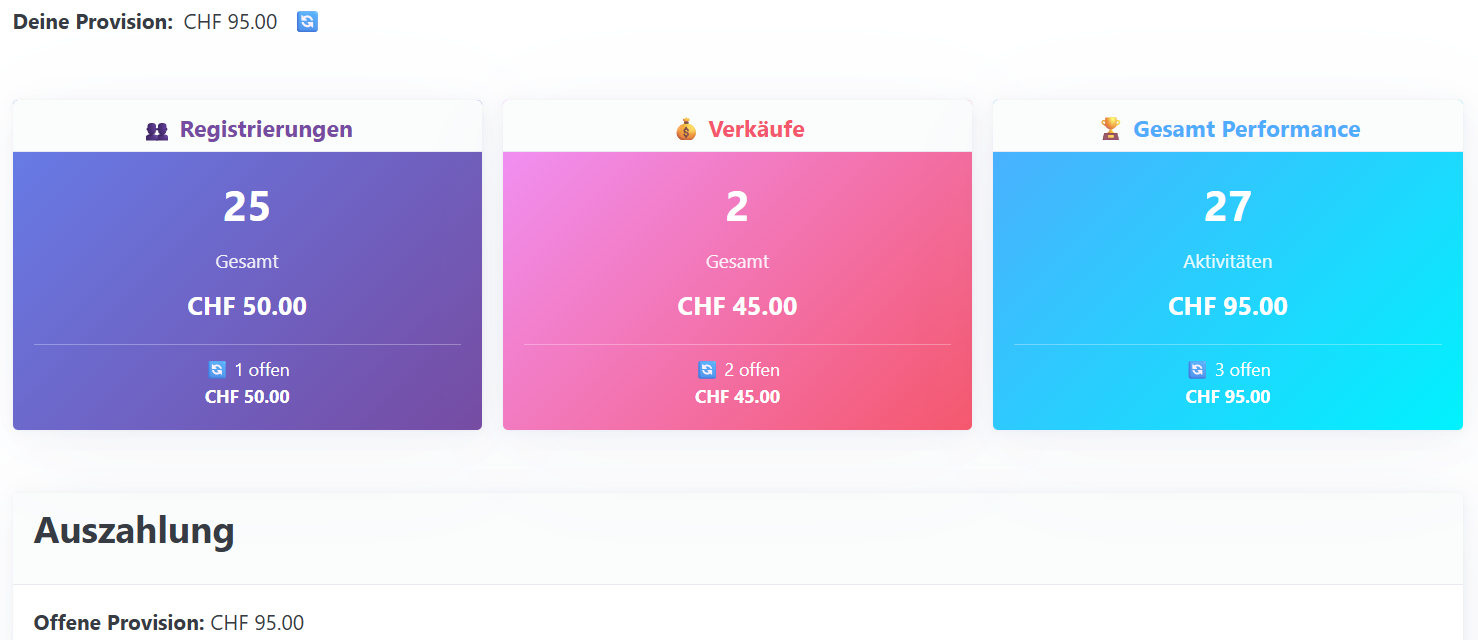Screen dimensions: 1478x640
Task: Click "2 offen" text in Verkäufe card
Action: point(752,370)
